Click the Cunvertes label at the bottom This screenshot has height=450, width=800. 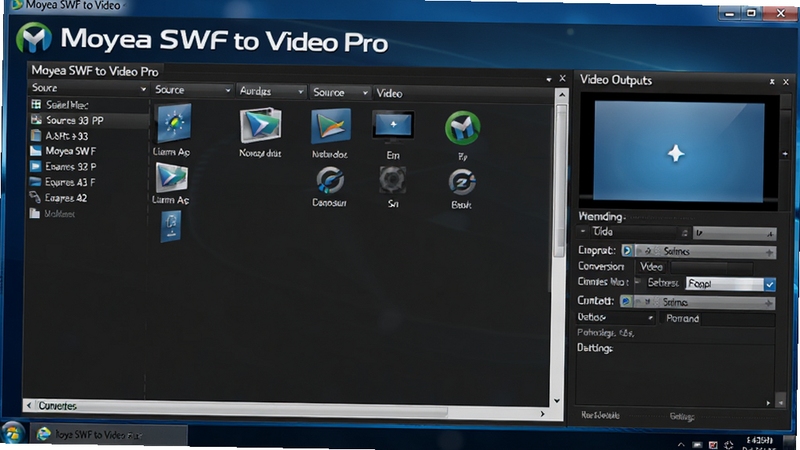[57, 406]
